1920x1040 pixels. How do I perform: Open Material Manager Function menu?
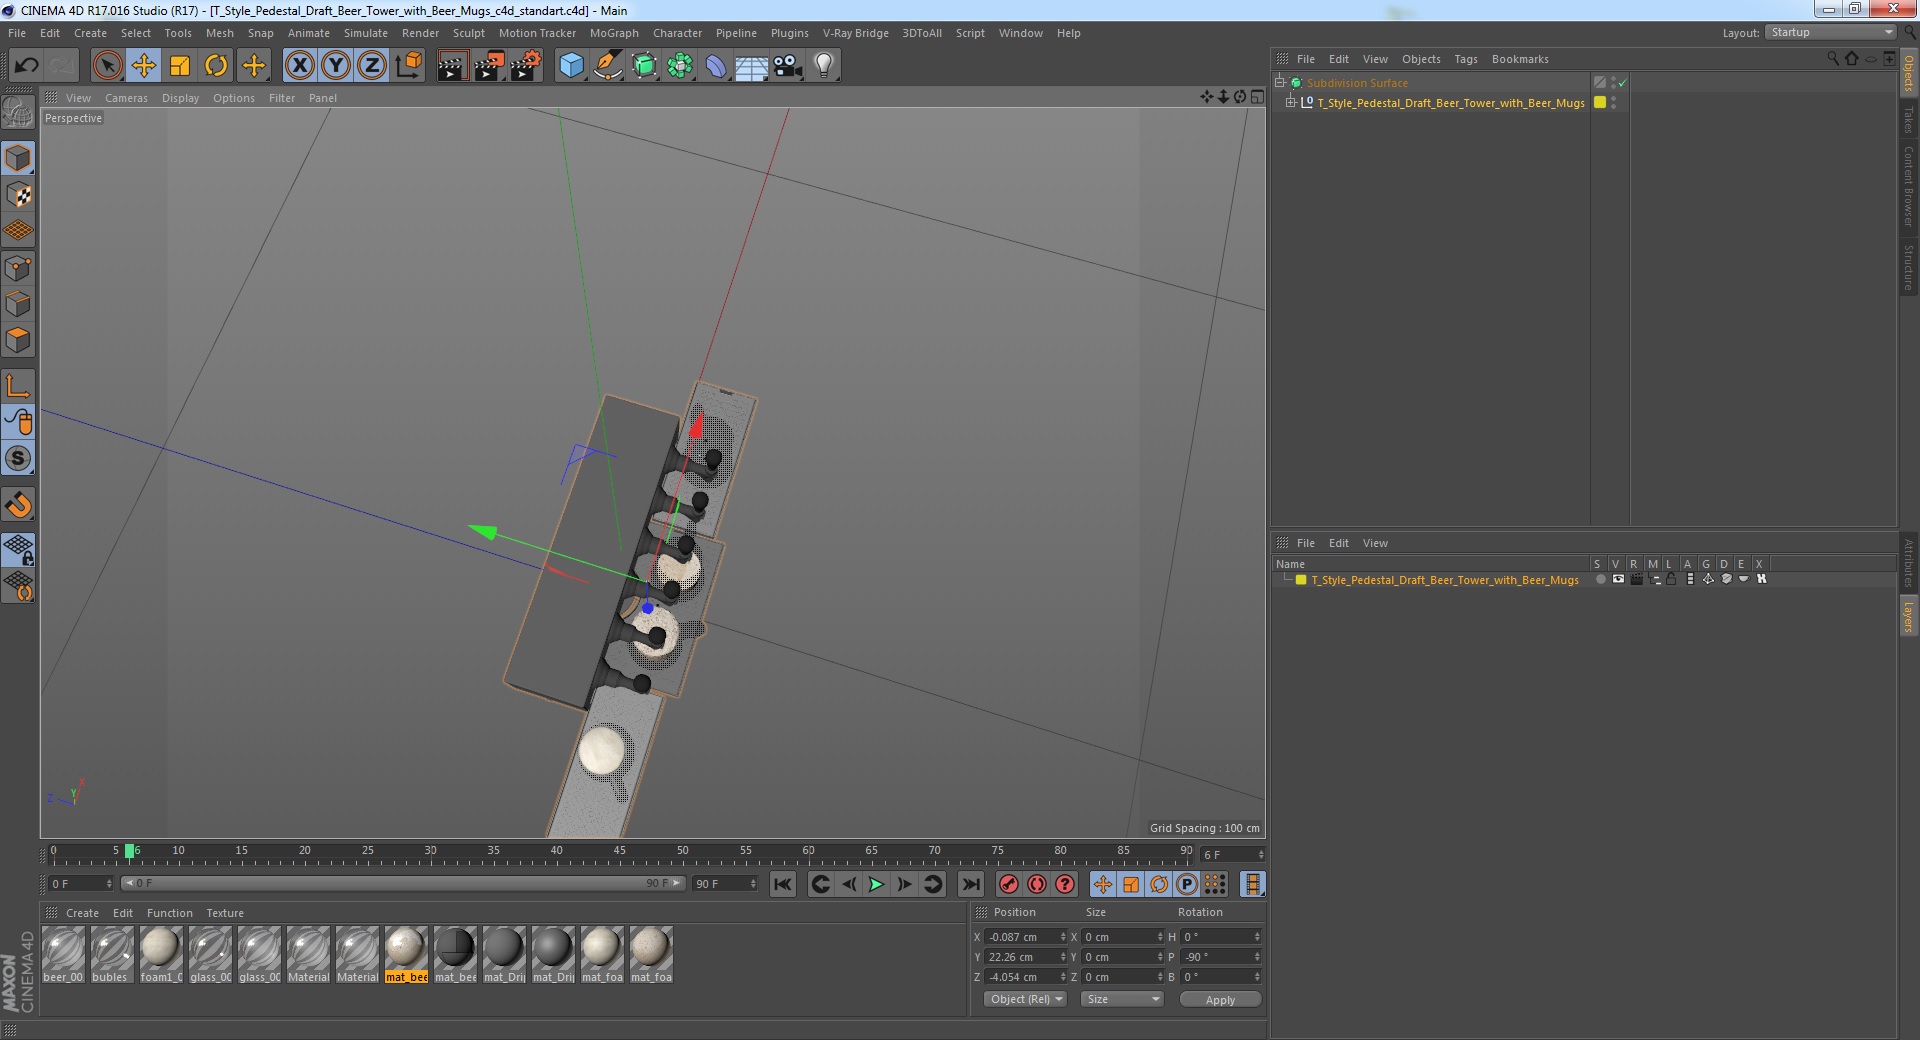169,913
